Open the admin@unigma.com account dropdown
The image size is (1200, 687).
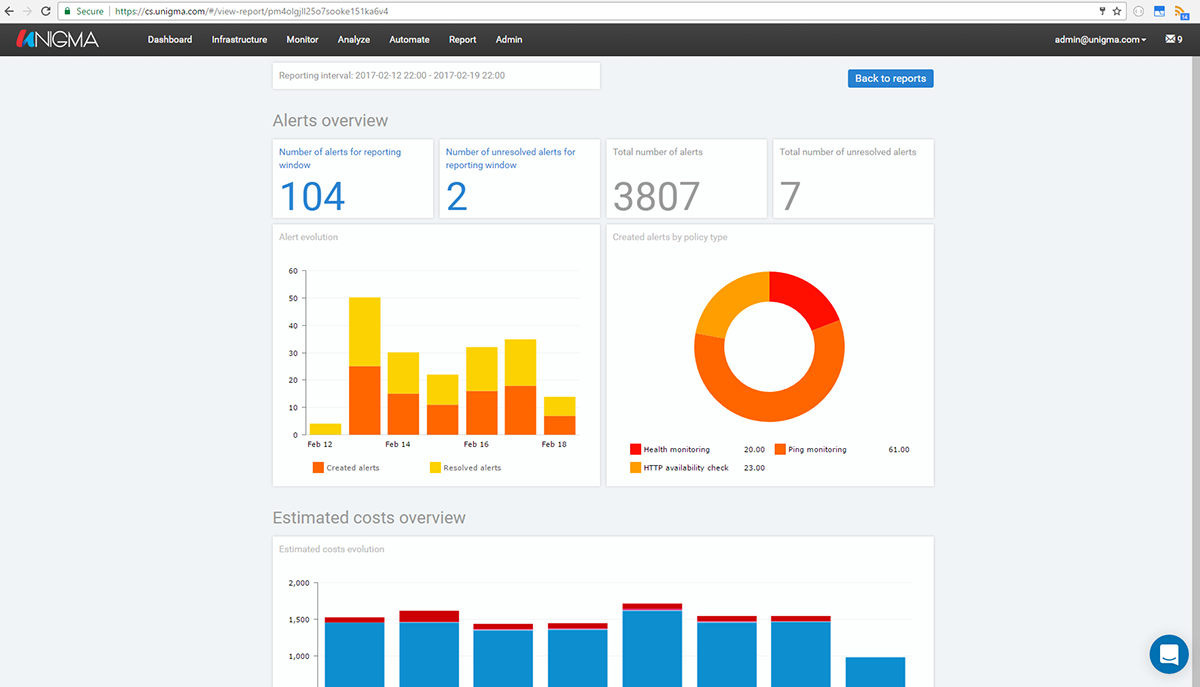(1100, 40)
